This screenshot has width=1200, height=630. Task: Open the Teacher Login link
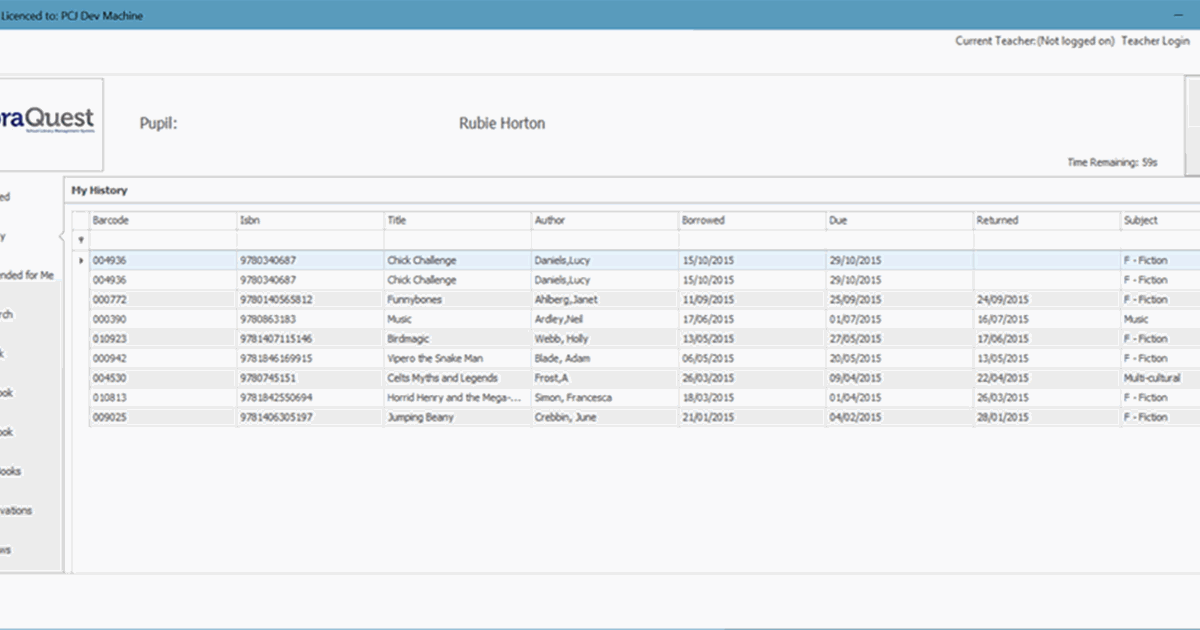pos(1155,41)
